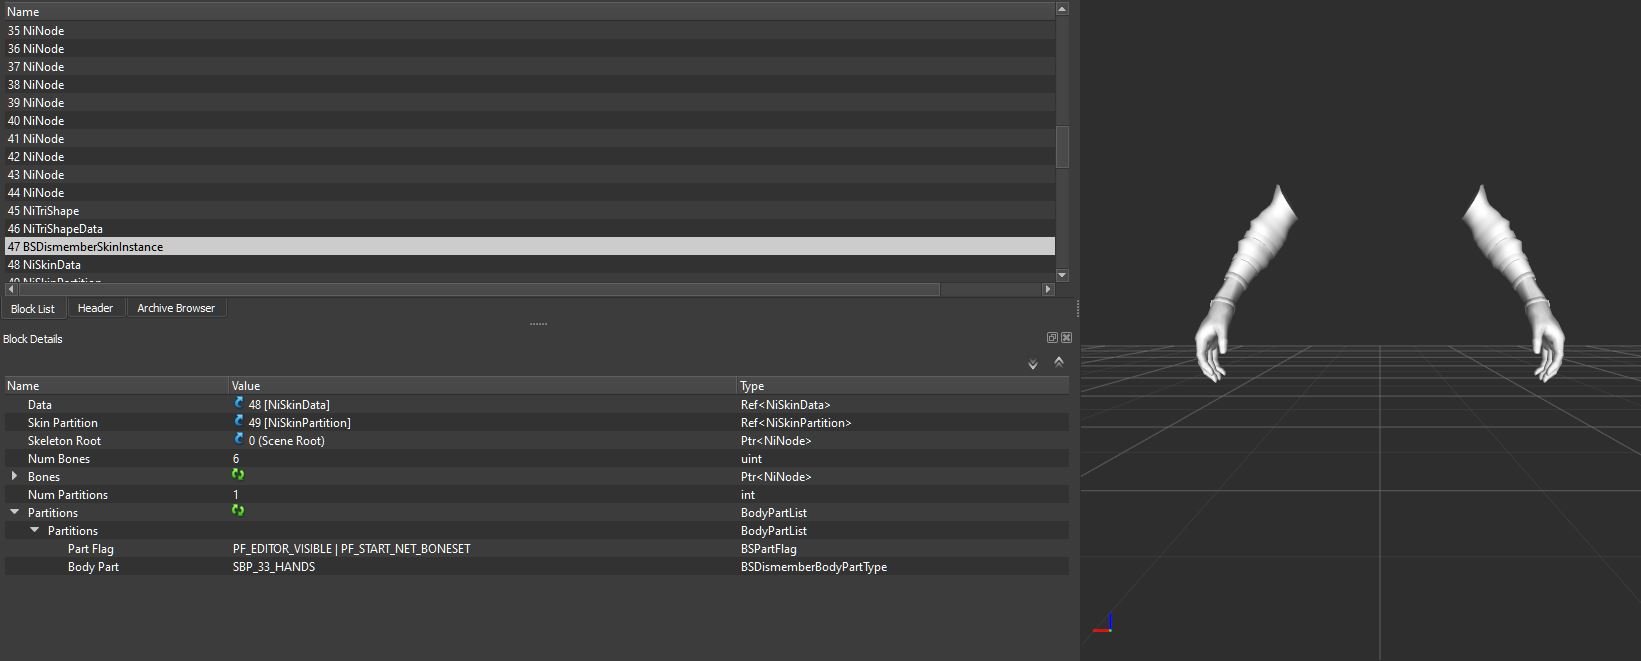Click the axis gizmo in the 3D viewport
Image resolution: width=1641 pixels, height=661 pixels.
pyautogui.click(x=1103, y=623)
